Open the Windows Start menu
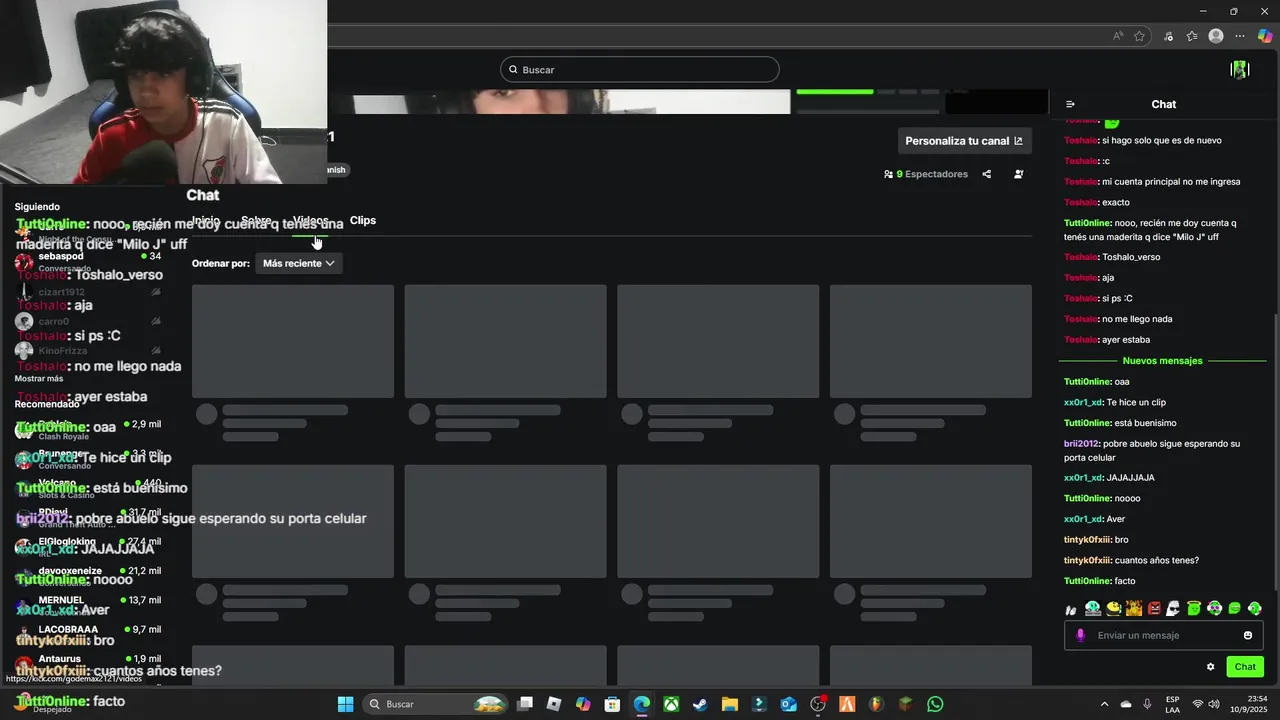This screenshot has width=1280, height=720. 345,704
